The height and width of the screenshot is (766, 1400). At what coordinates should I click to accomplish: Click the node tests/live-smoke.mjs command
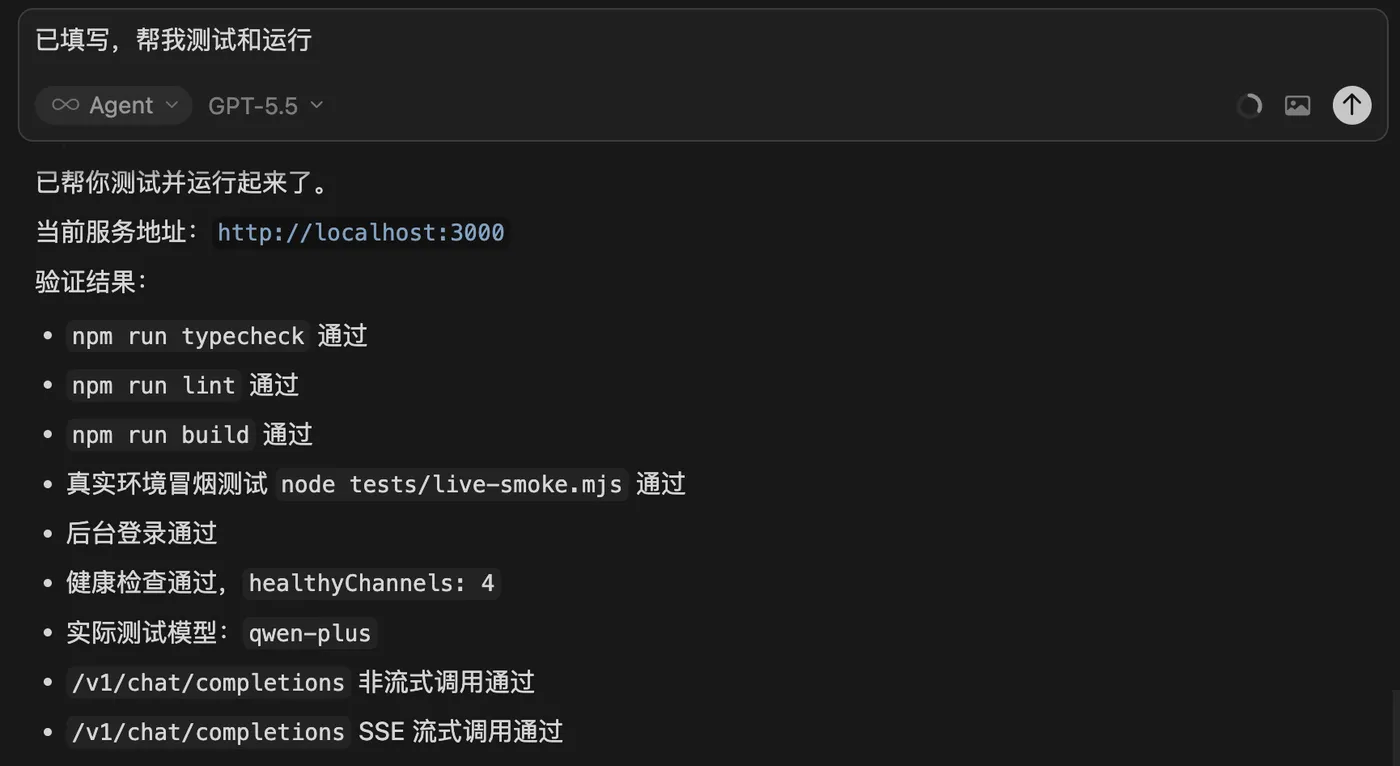(452, 485)
